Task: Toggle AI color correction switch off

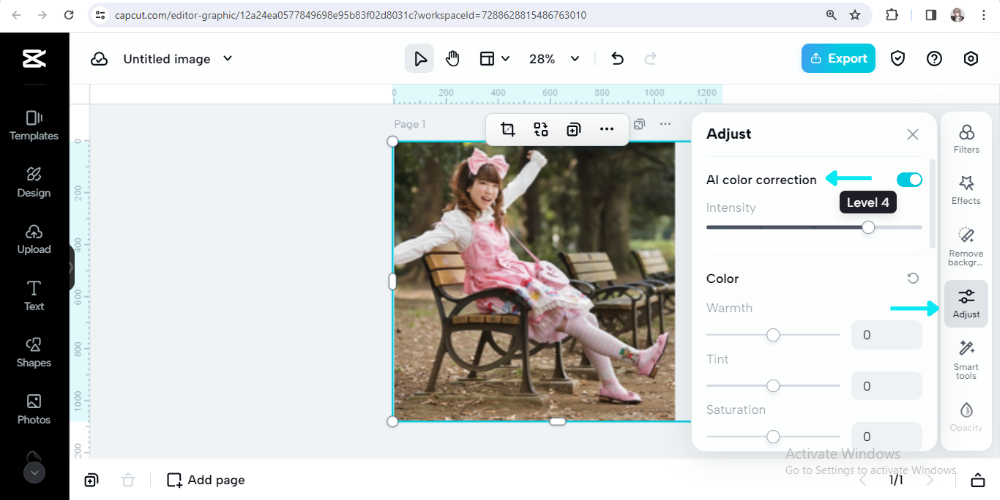Action: click(x=909, y=180)
